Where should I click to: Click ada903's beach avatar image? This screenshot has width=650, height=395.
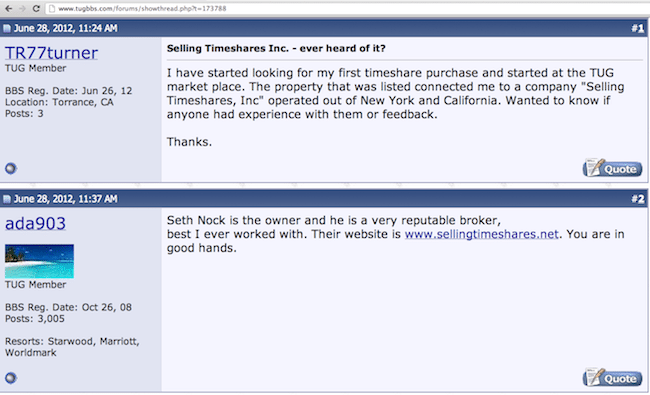tap(39, 261)
